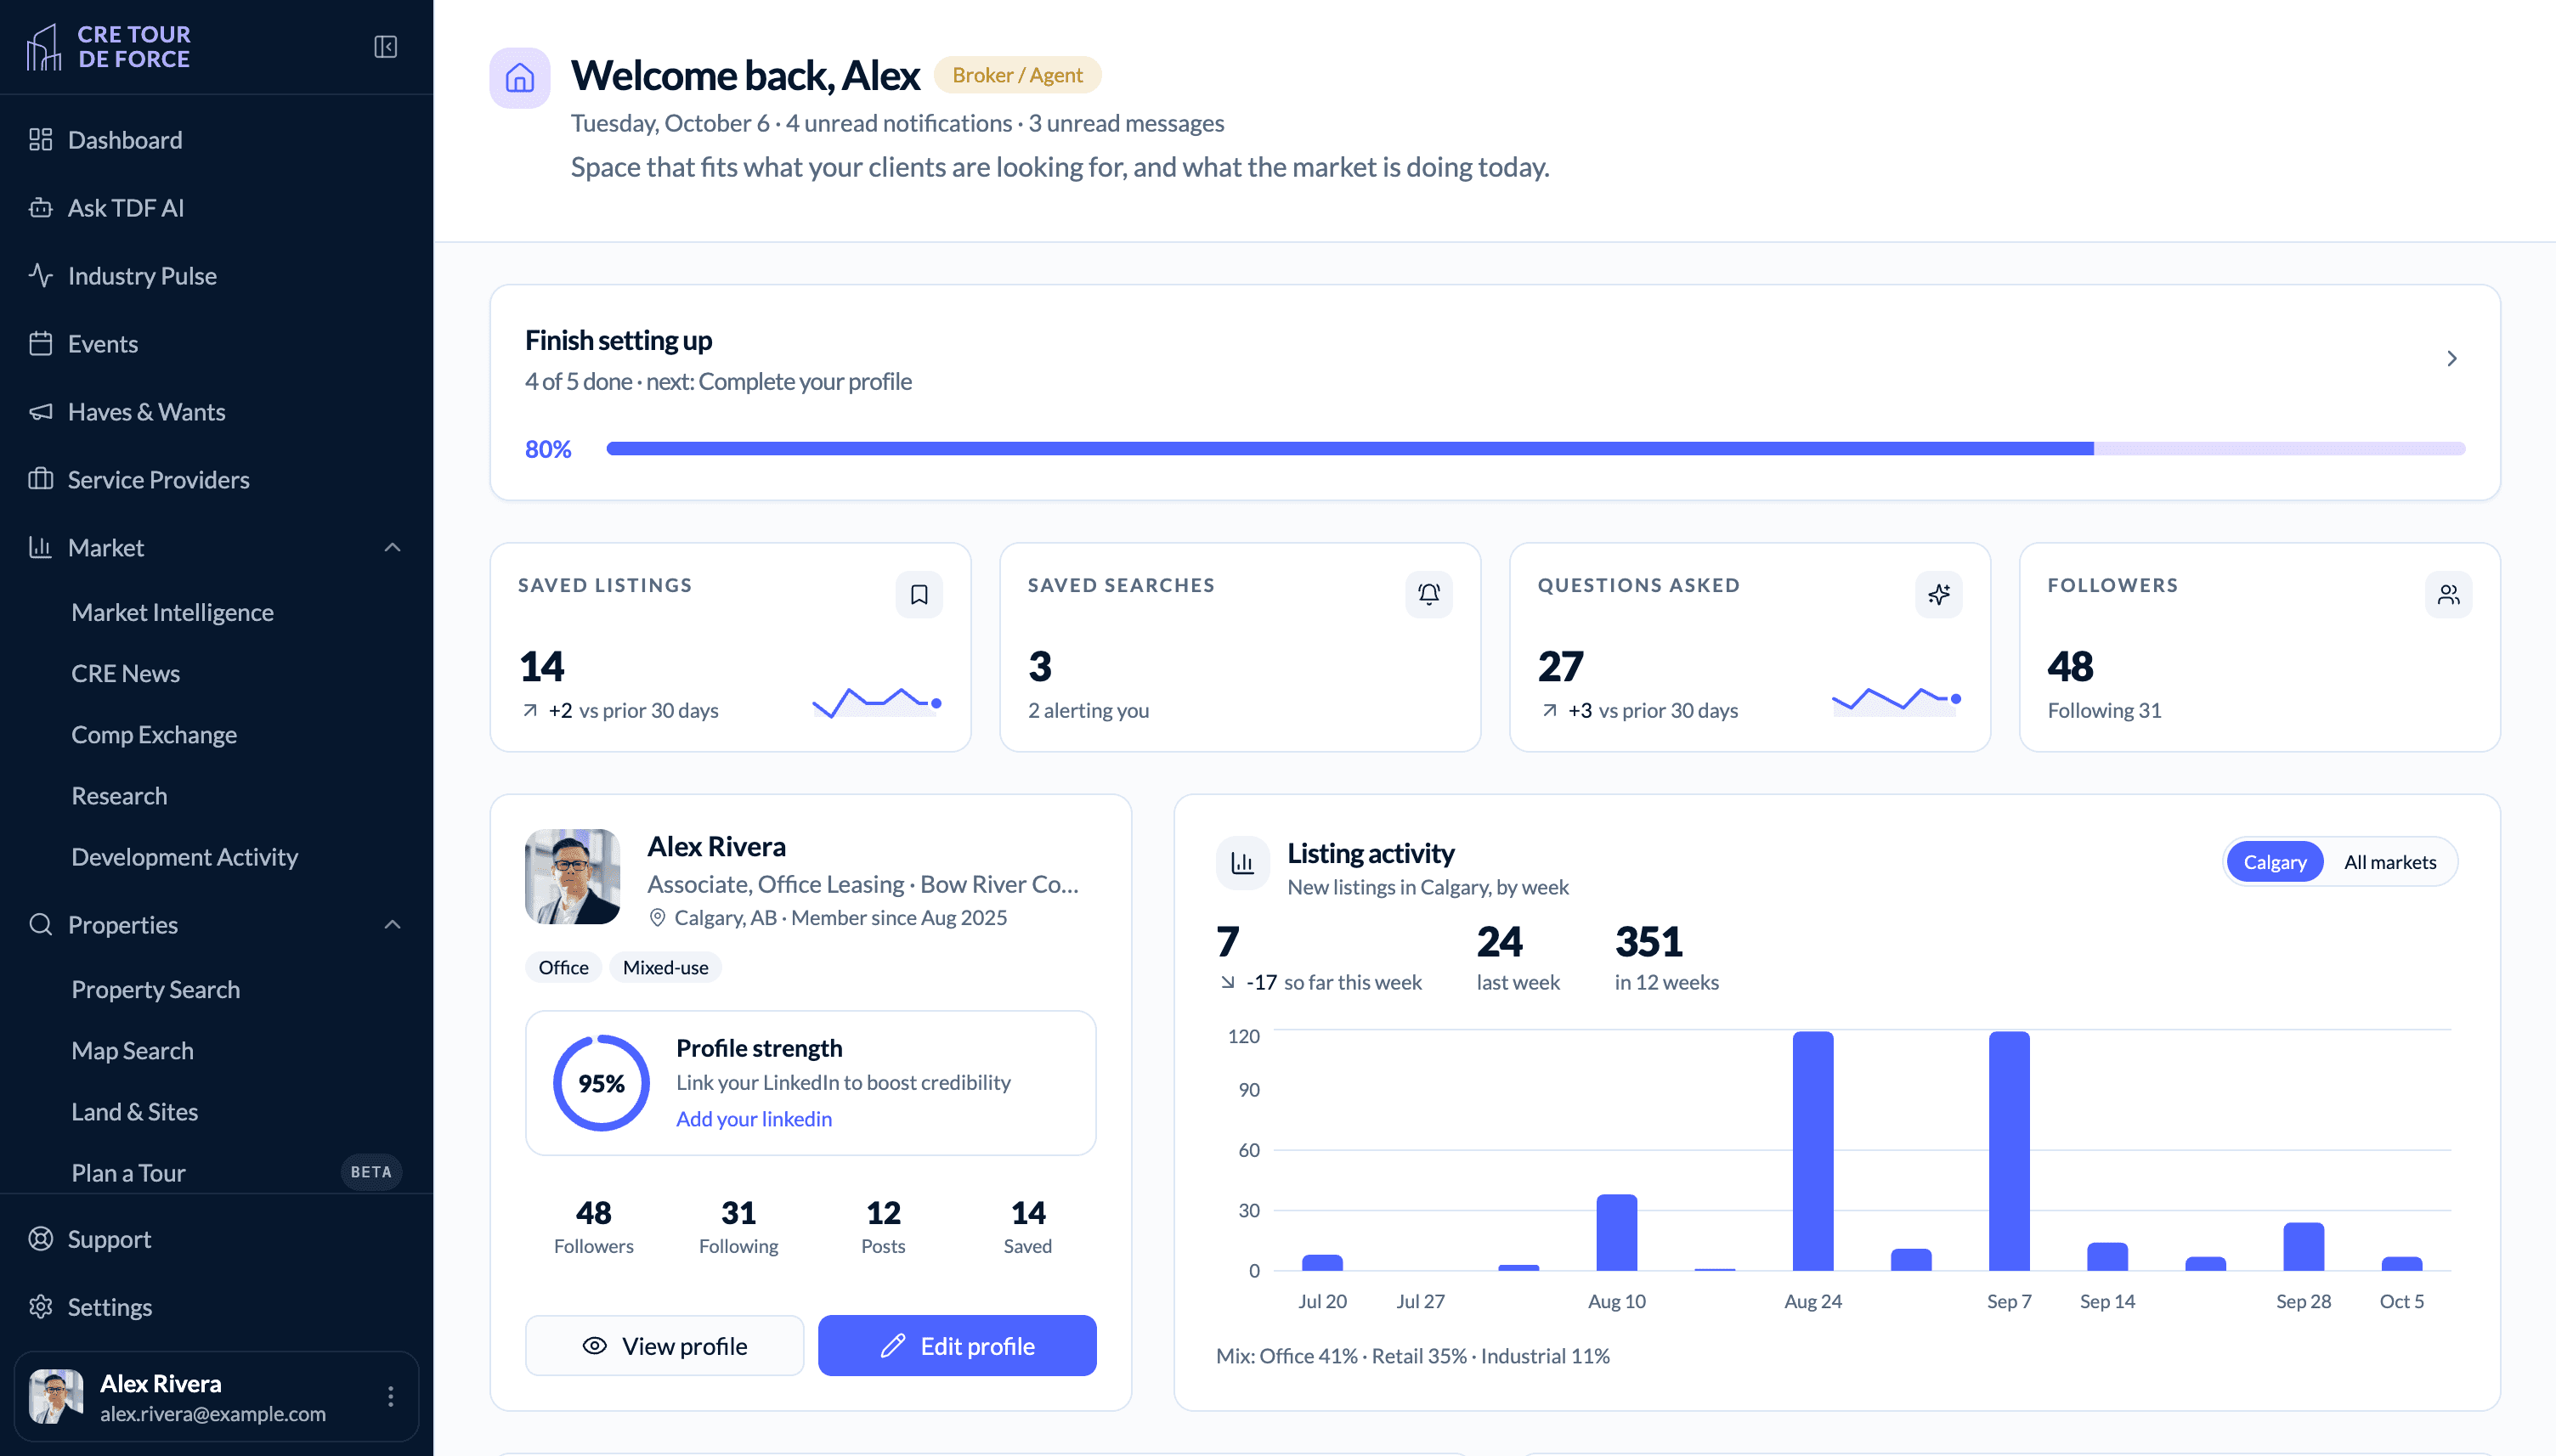Click the 80% setup progress bar
The width and height of the screenshot is (2556, 1456).
click(x=1535, y=449)
